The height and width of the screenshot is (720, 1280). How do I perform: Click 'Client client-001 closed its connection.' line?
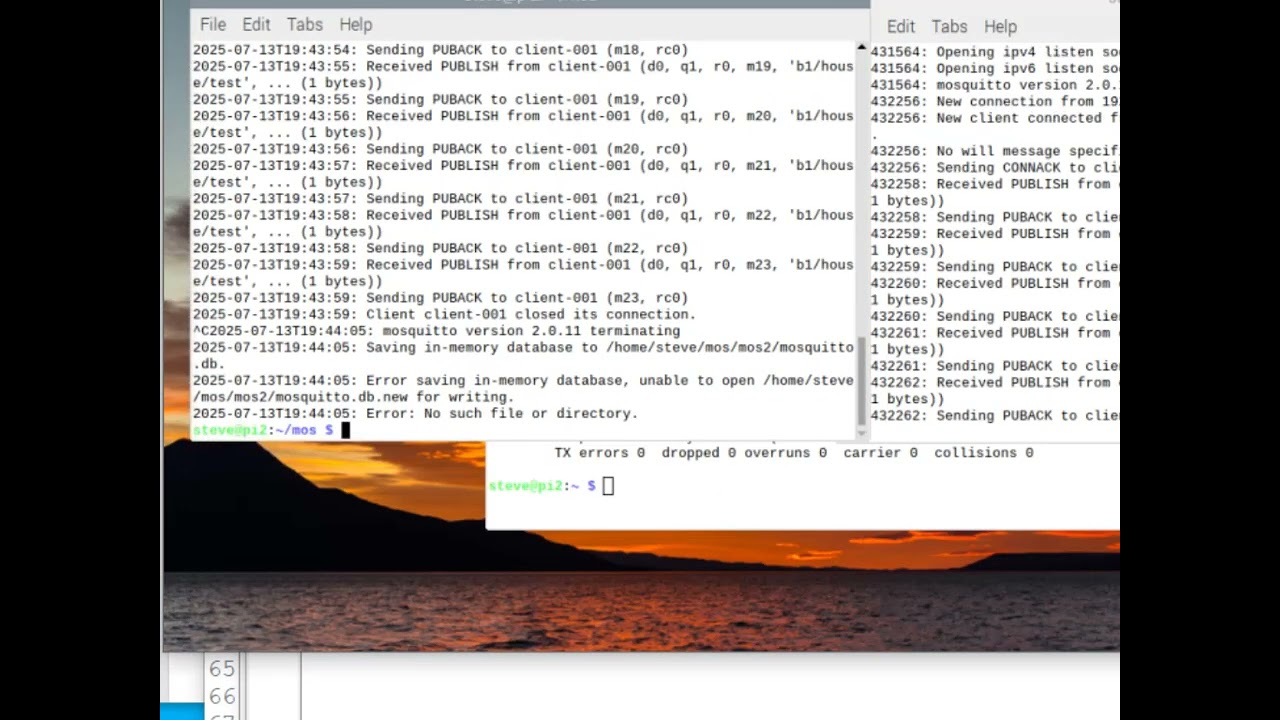pos(443,314)
